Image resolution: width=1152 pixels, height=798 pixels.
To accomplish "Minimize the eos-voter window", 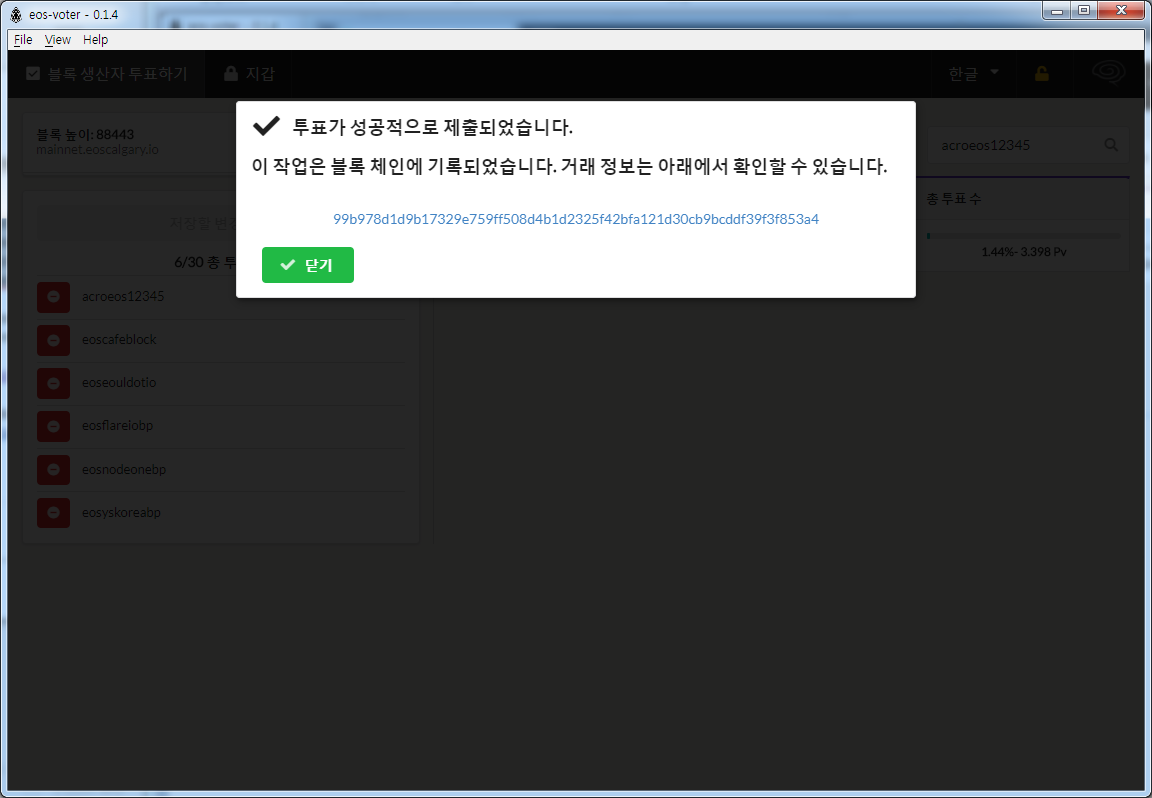I will tap(1057, 10).
